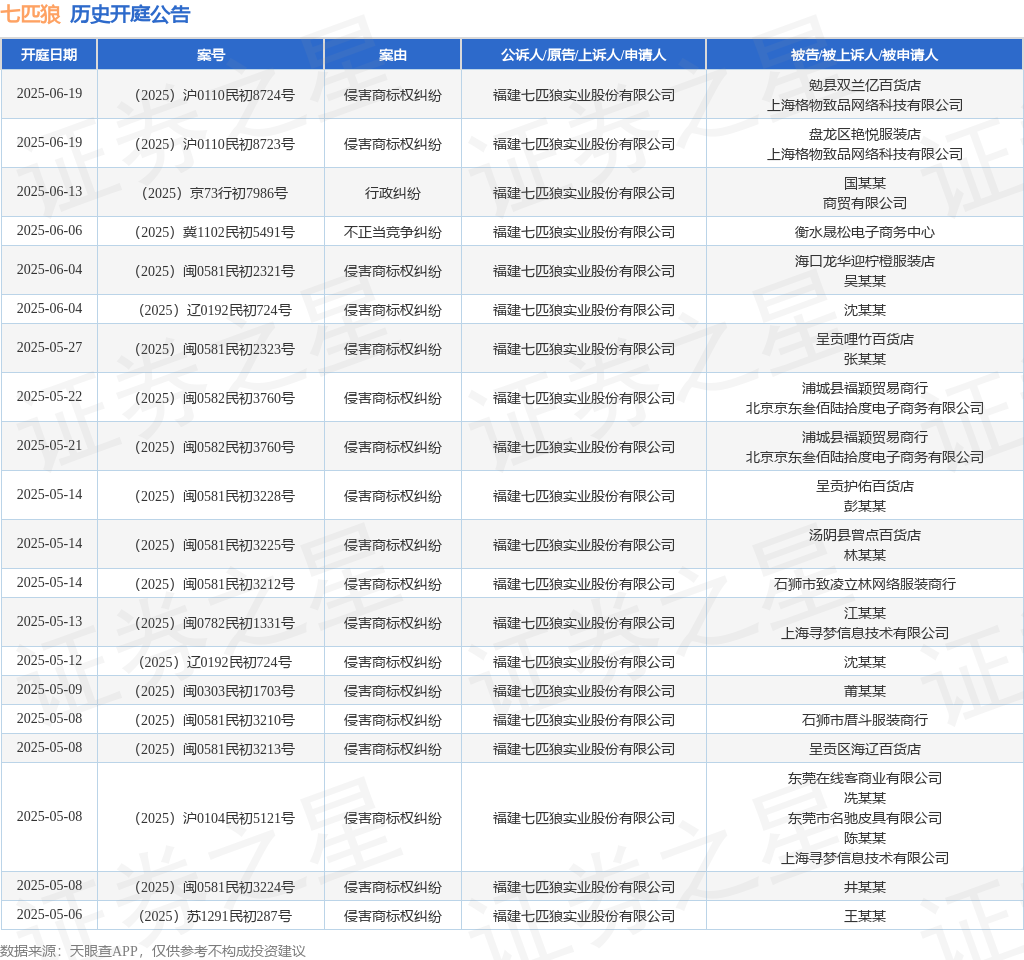Click the date 2025-05-27
This screenshot has width=1024, height=960.
coord(50,347)
